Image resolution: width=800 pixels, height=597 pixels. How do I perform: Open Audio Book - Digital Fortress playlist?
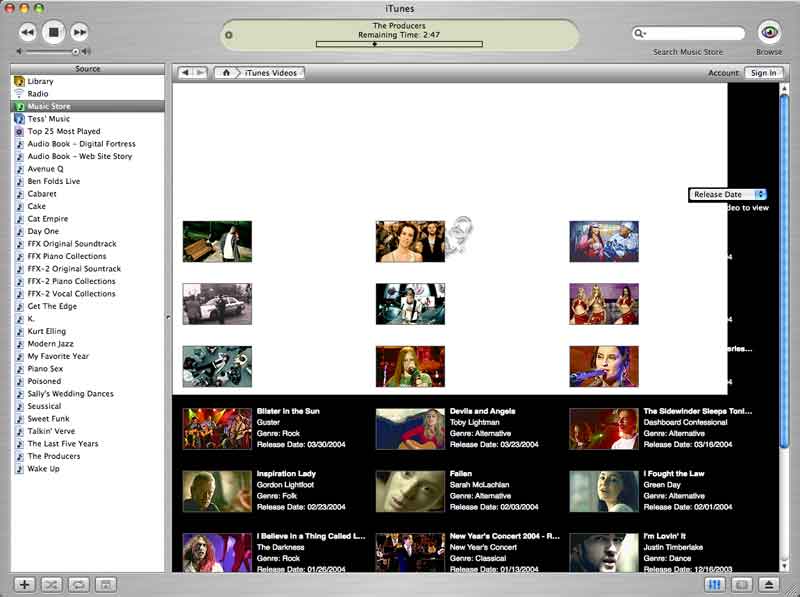tap(88, 144)
